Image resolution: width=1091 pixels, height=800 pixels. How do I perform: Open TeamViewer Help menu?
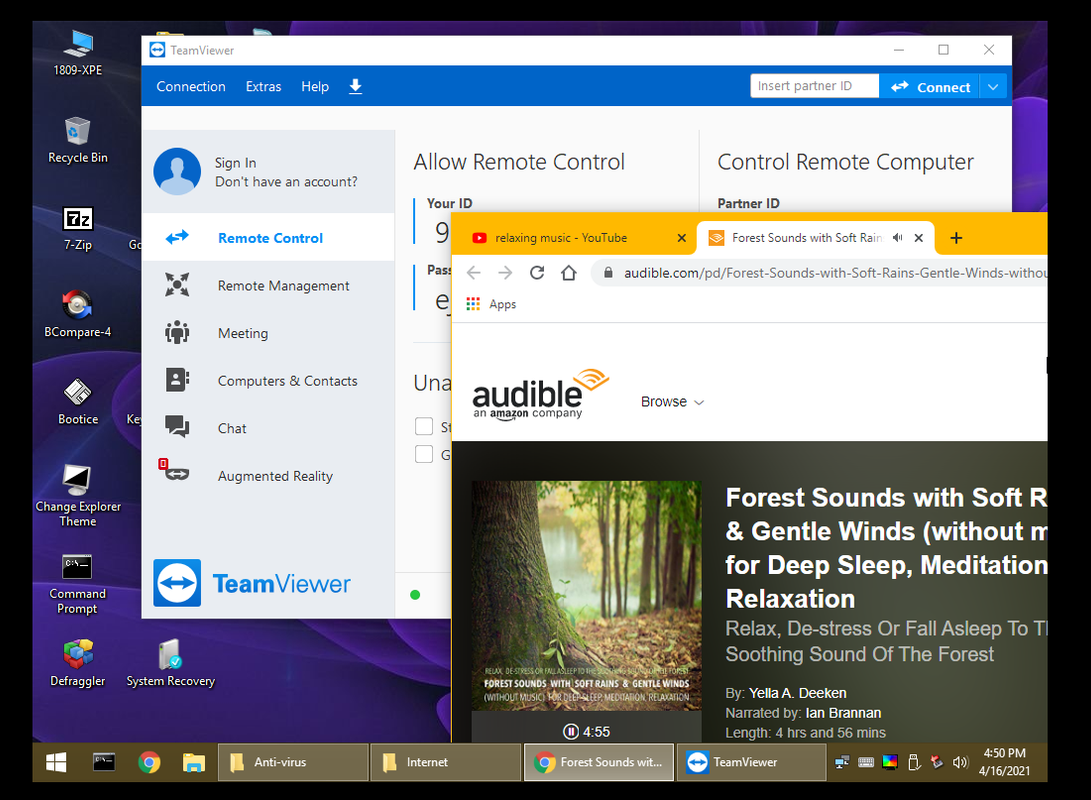314,86
